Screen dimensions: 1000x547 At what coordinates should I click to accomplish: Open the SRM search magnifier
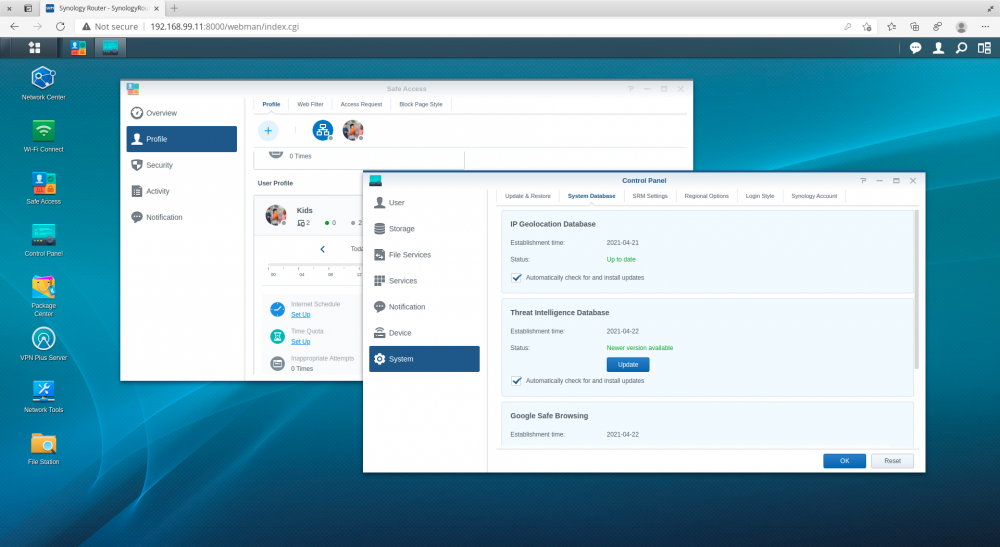[x=961, y=48]
